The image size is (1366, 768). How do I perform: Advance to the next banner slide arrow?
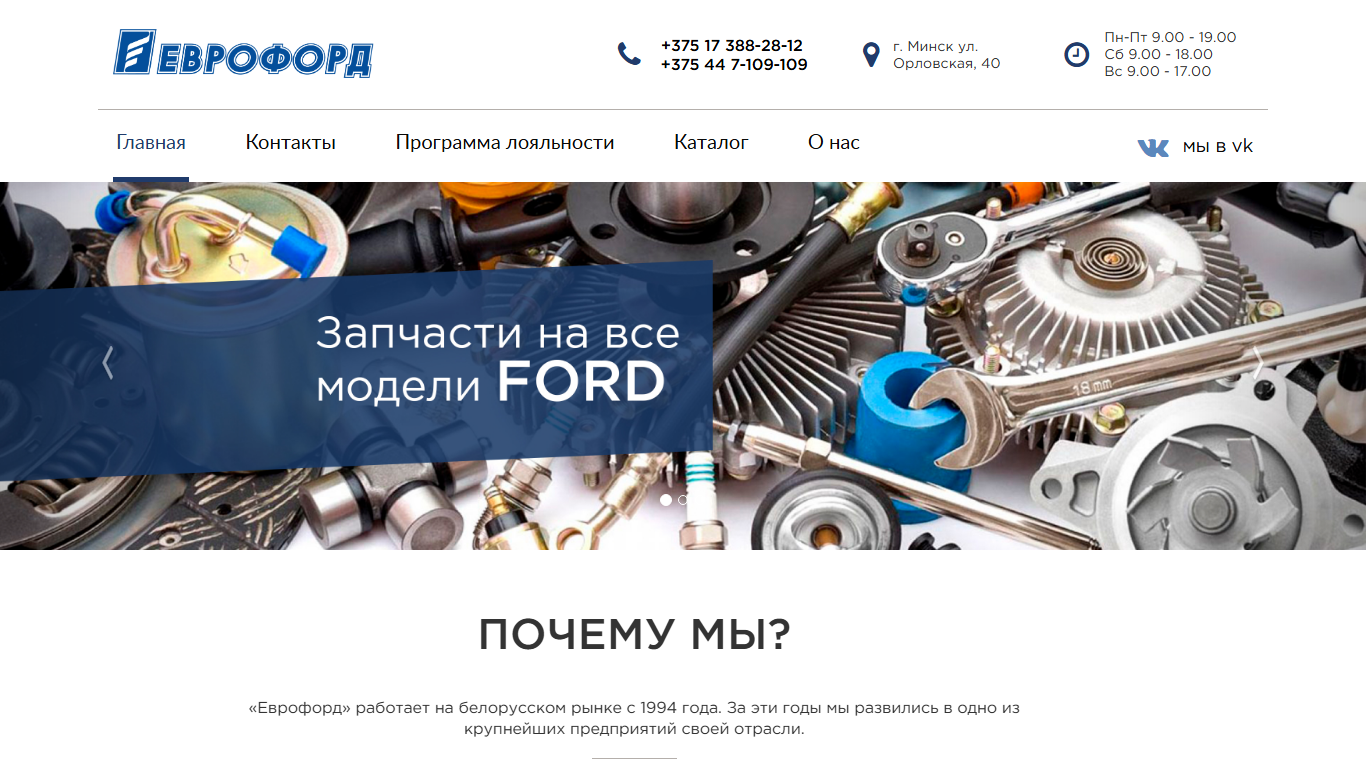pyautogui.click(x=1258, y=362)
